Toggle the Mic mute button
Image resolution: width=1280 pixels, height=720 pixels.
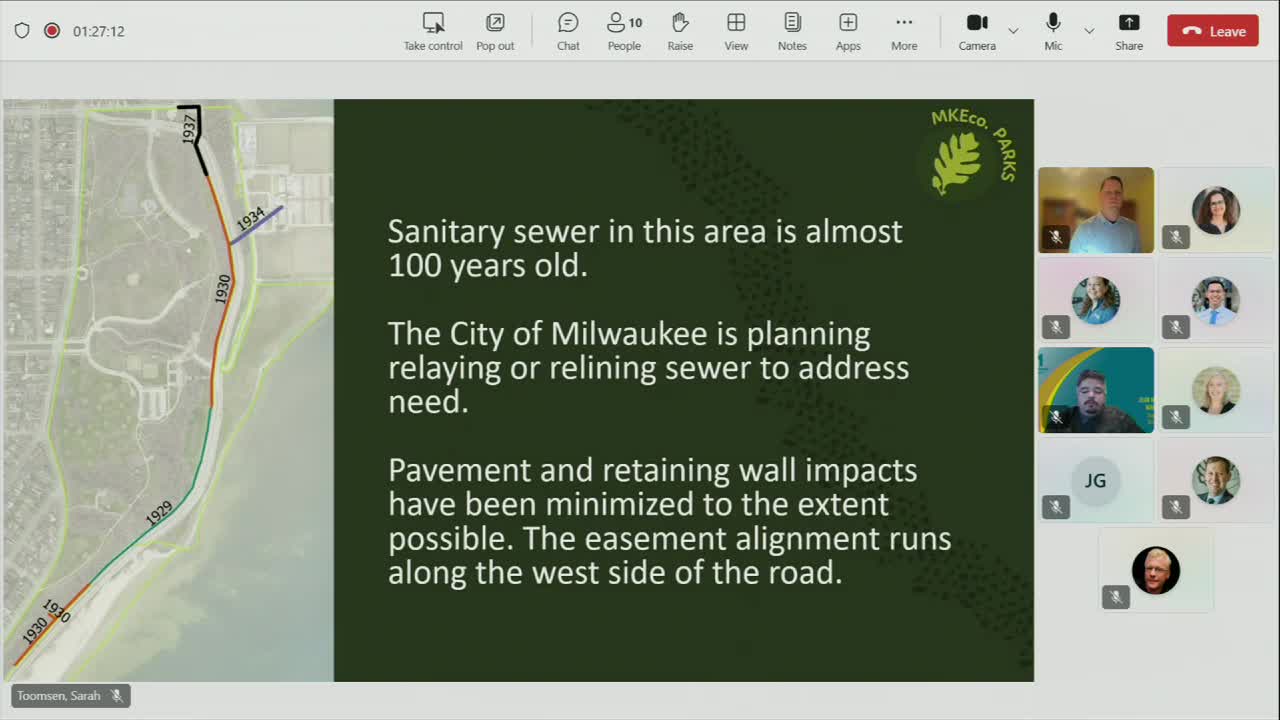pyautogui.click(x=1053, y=31)
